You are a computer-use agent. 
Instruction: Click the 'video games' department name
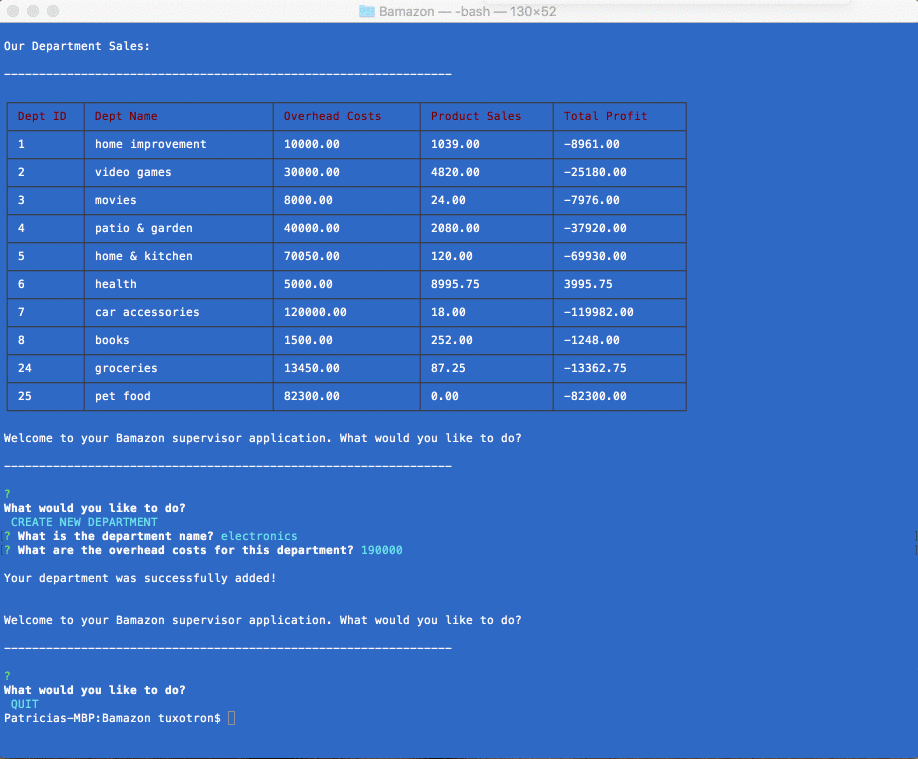click(x=133, y=172)
